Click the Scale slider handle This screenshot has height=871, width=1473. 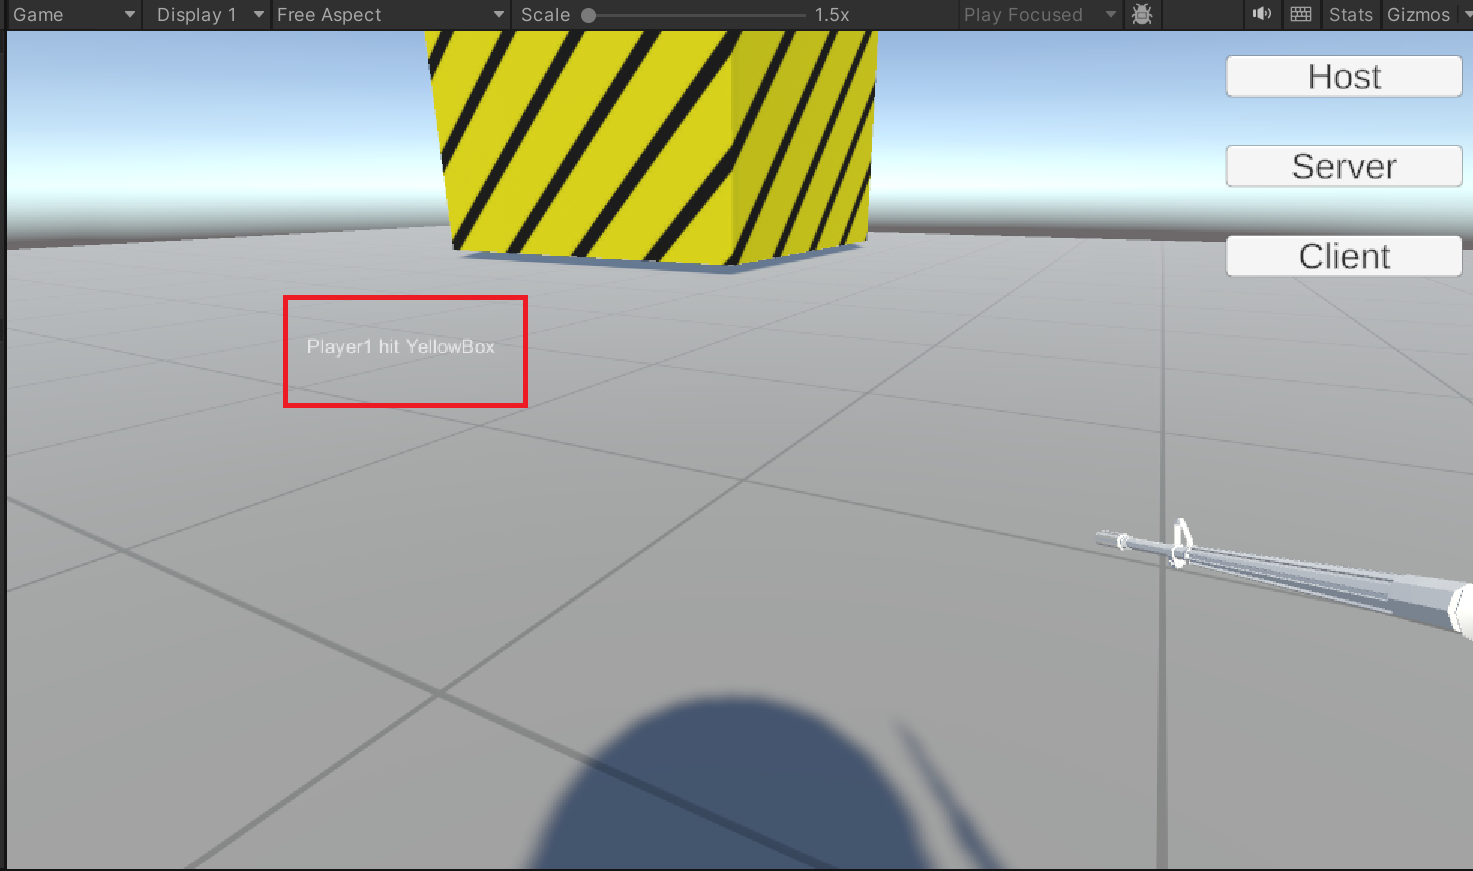(589, 15)
